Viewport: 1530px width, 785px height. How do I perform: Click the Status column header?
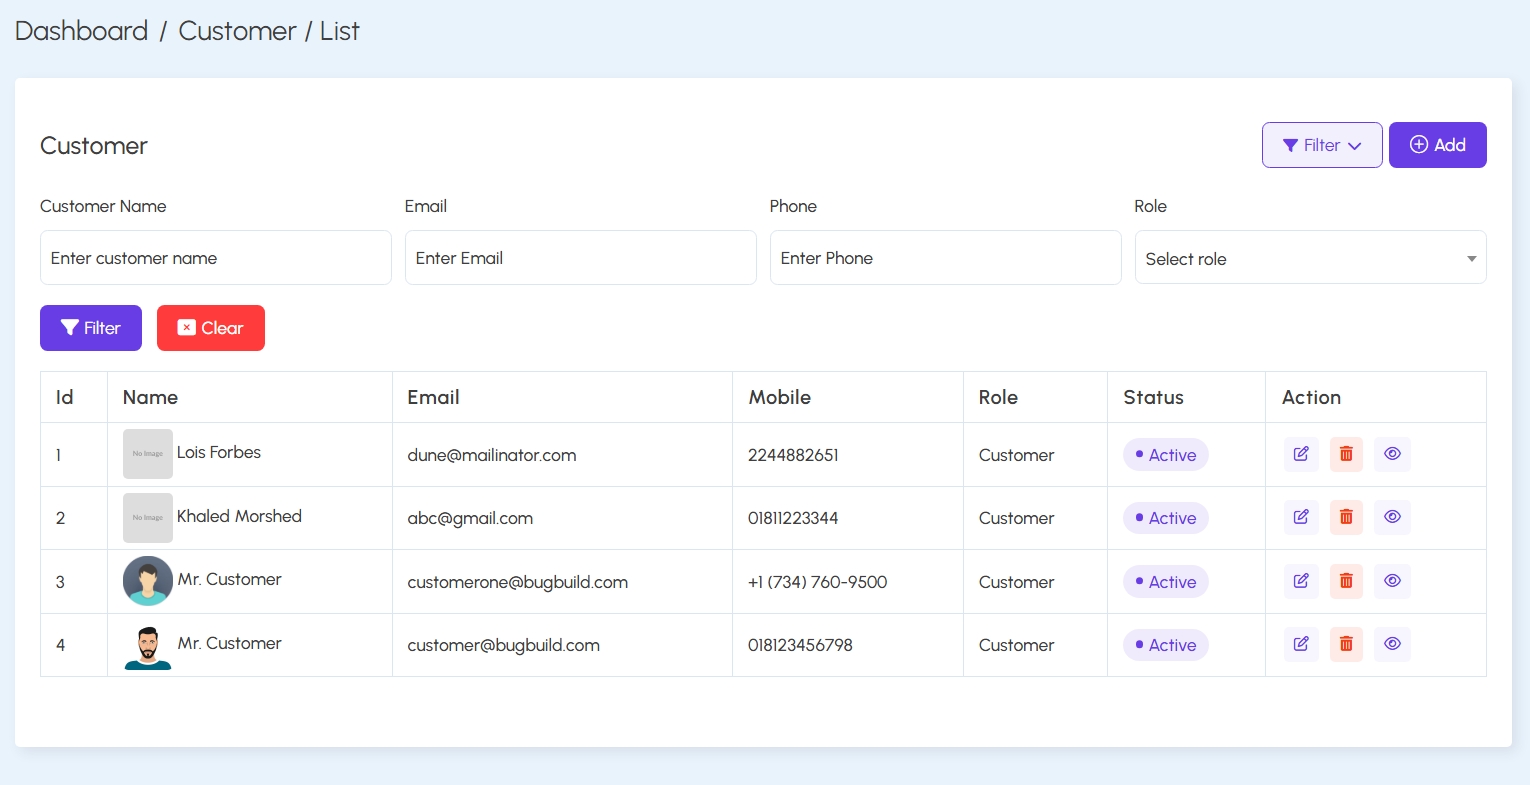point(1153,397)
